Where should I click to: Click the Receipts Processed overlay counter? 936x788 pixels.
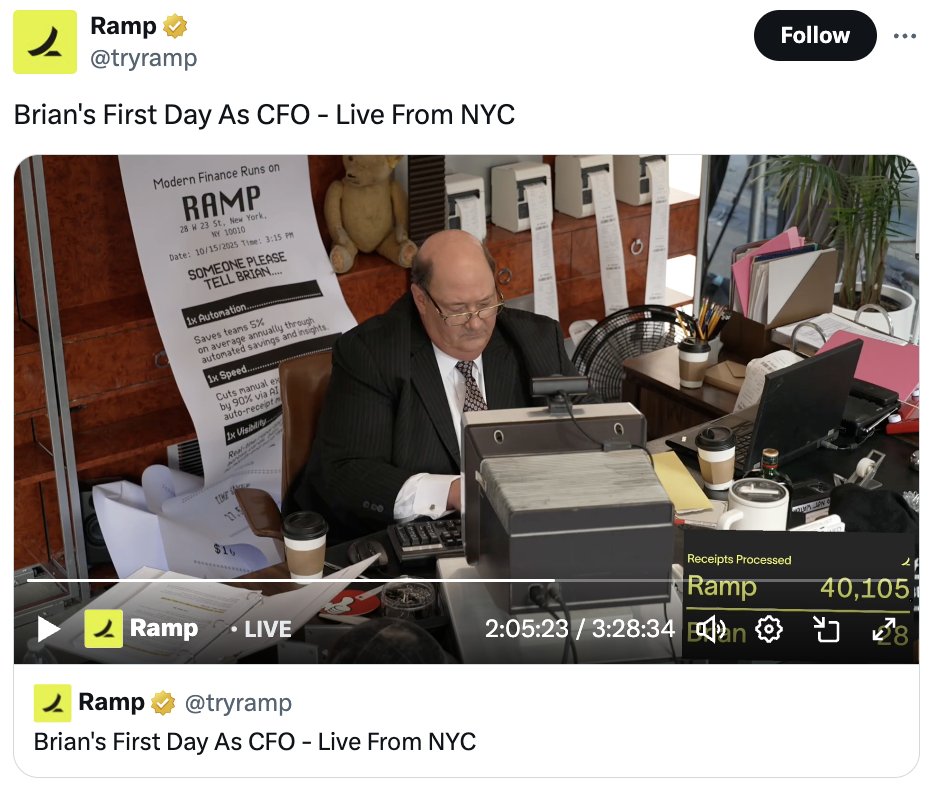(x=798, y=579)
